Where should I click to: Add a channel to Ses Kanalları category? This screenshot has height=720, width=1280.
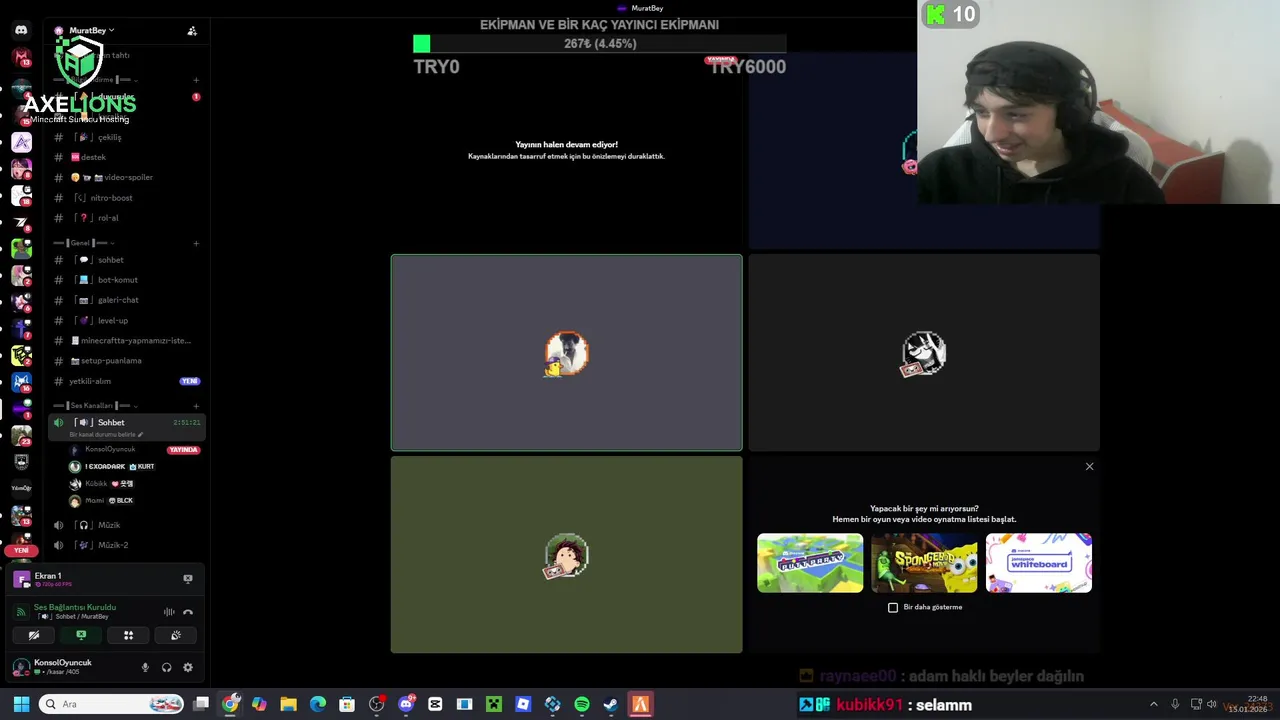click(196, 406)
